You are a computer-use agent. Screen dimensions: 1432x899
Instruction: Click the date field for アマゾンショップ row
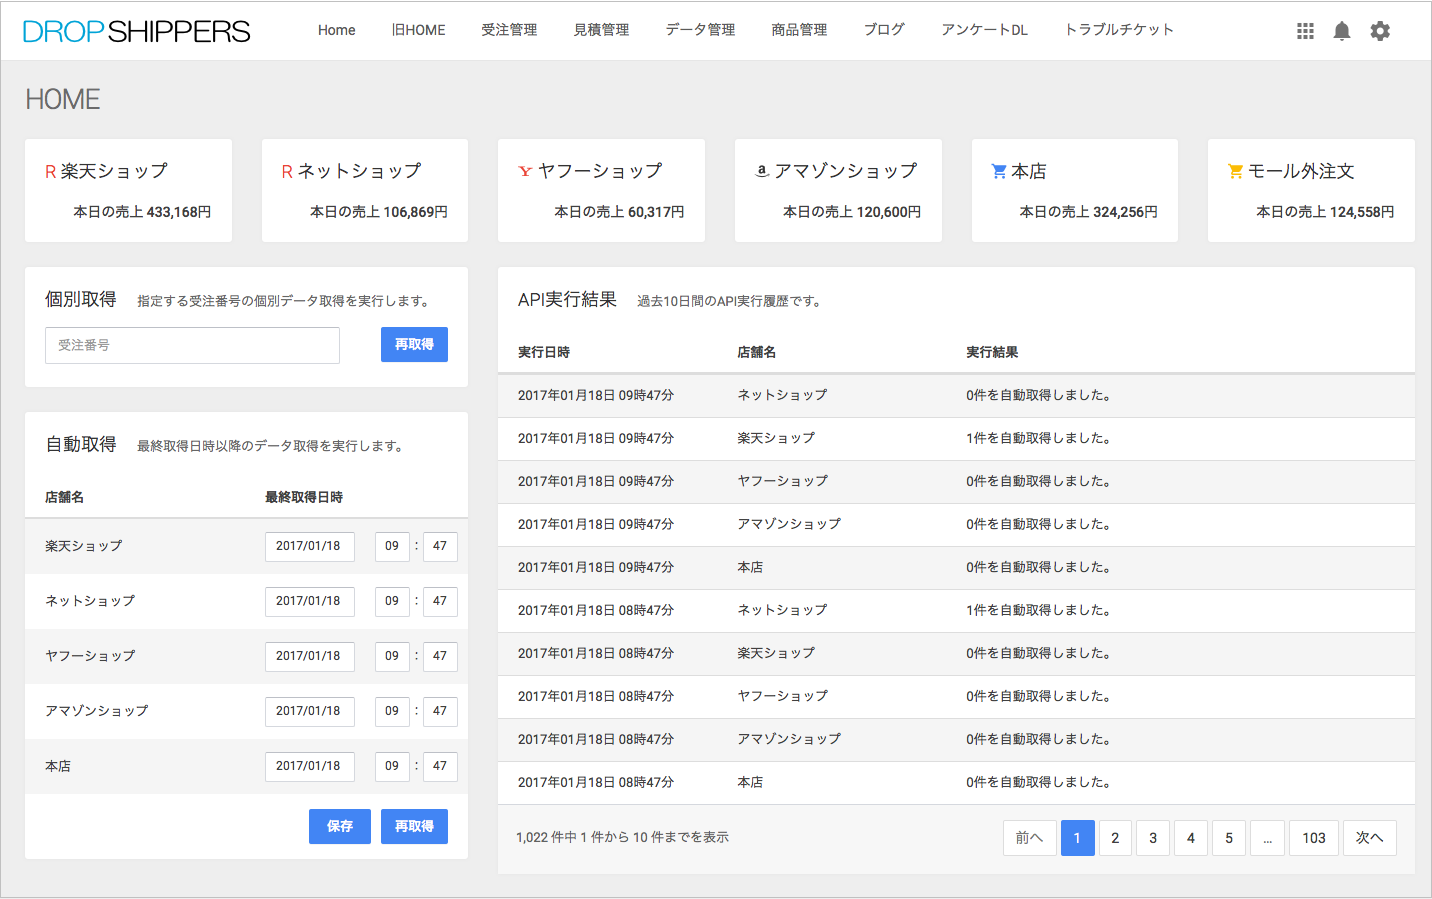309,712
